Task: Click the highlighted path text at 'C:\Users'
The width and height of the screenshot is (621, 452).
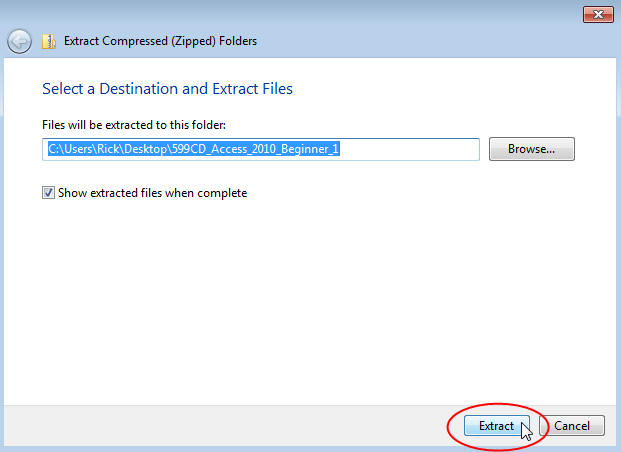Action: pyautogui.click(x=68, y=149)
